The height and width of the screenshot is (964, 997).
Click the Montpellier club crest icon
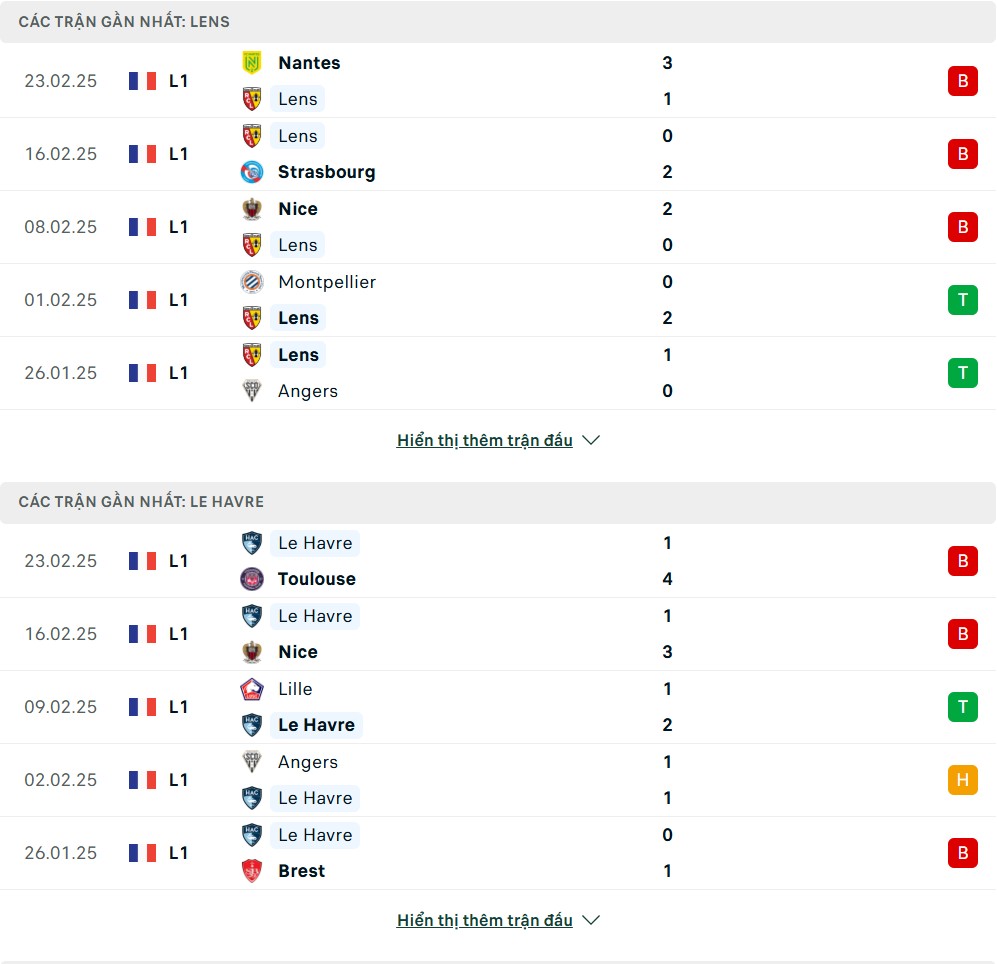(x=252, y=282)
